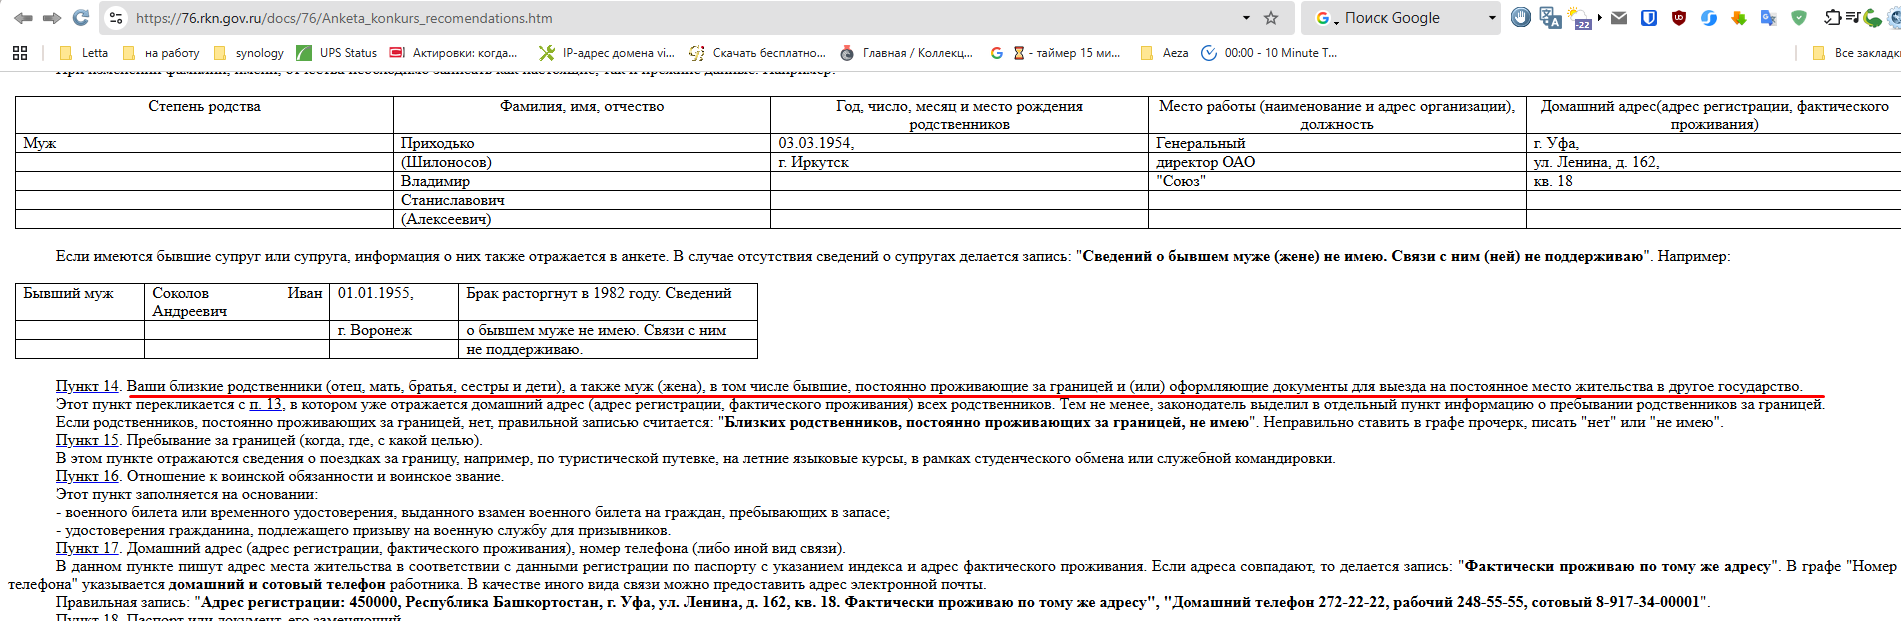Image resolution: width=1901 pixels, height=621 pixels.
Task: Click the г. Воронеж table cell
Action: (x=394, y=330)
